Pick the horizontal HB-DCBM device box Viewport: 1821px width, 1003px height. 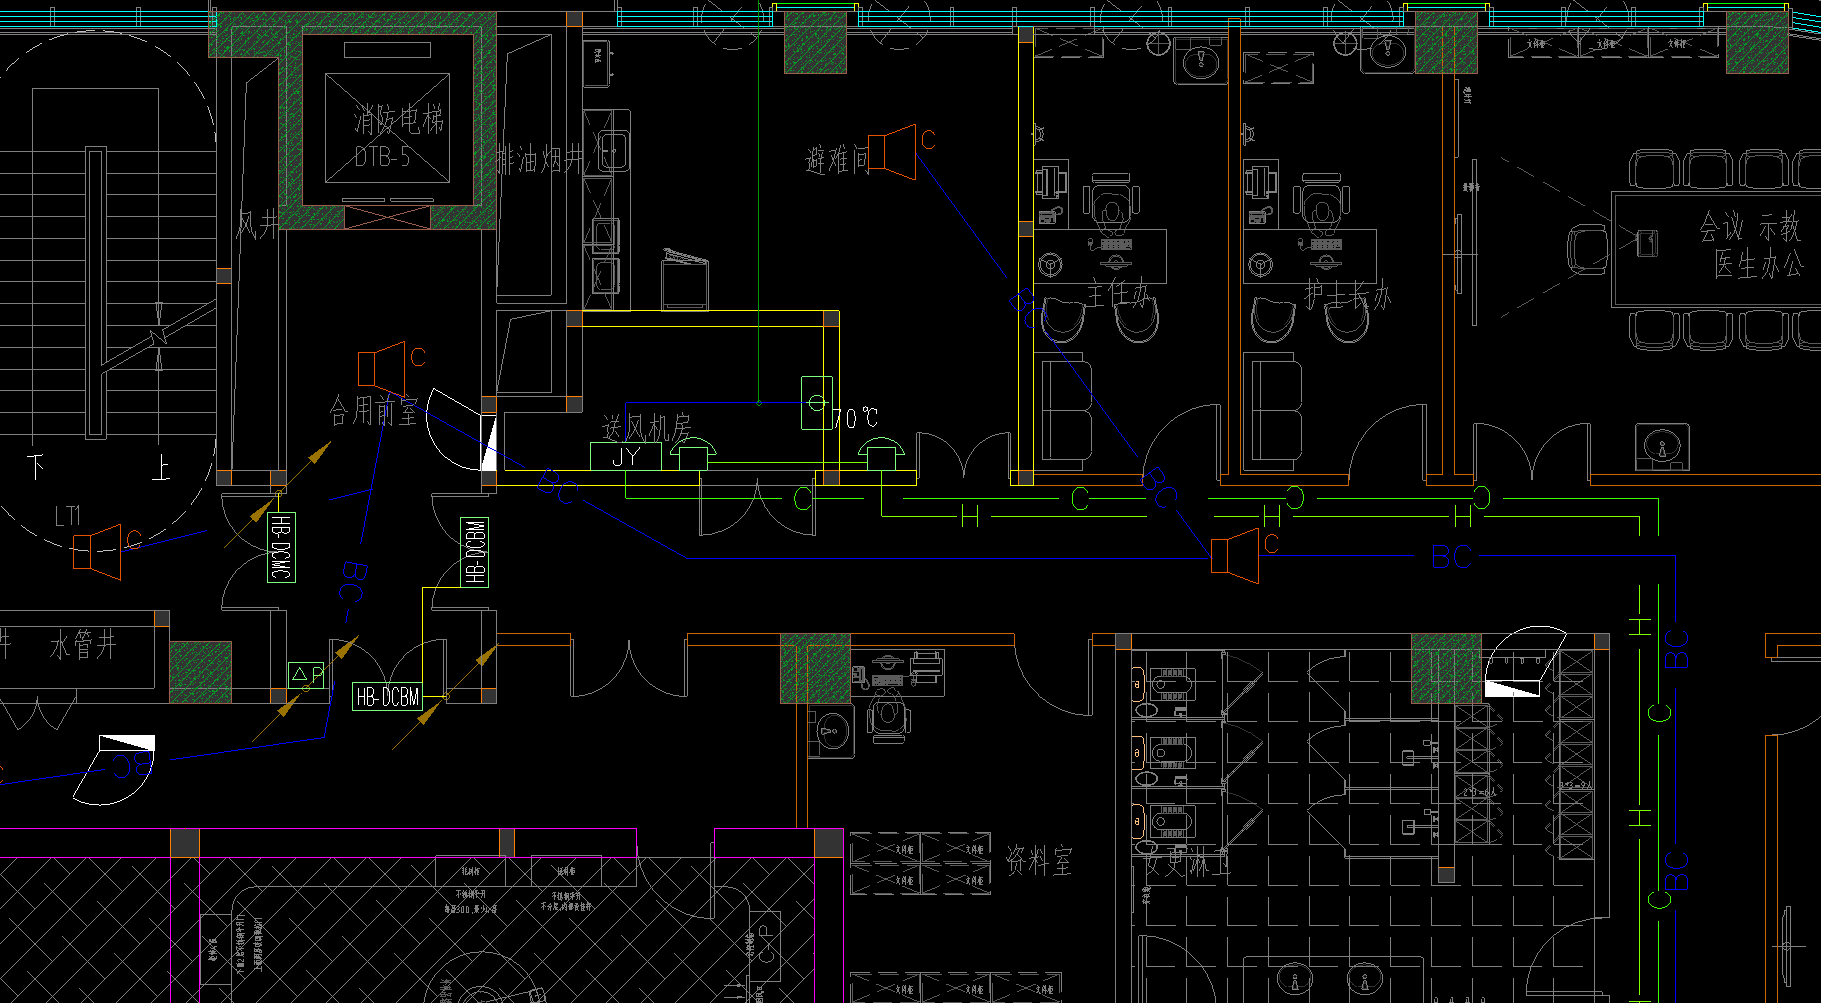click(x=387, y=697)
